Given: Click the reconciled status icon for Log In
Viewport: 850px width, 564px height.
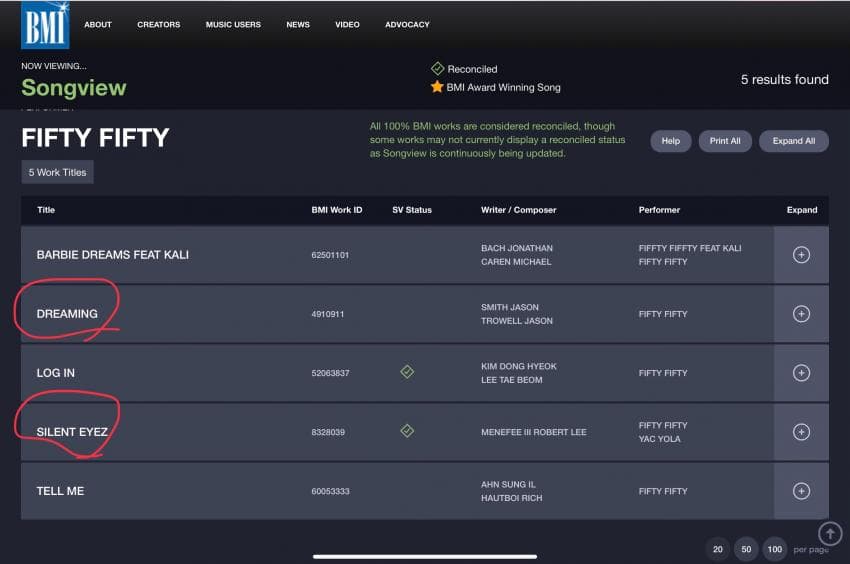Looking at the screenshot, I should point(407,372).
